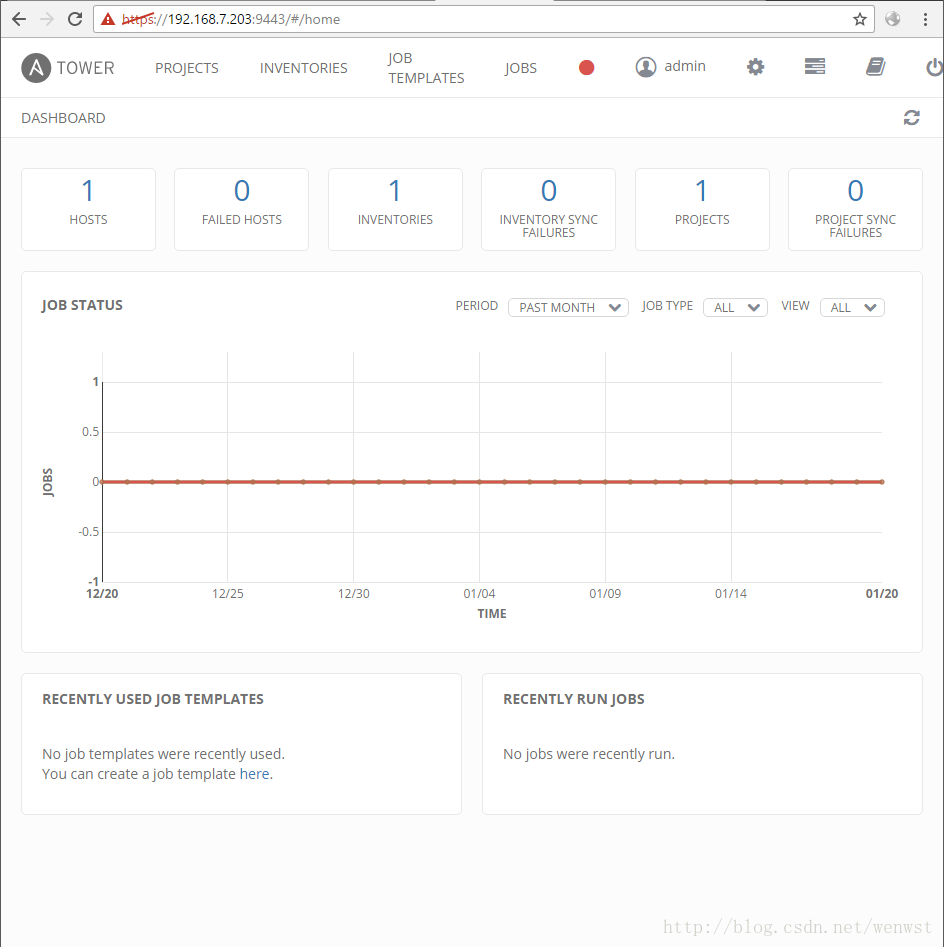Click the browser forward arrow
Image resolution: width=944 pixels, height=947 pixels.
(47, 19)
